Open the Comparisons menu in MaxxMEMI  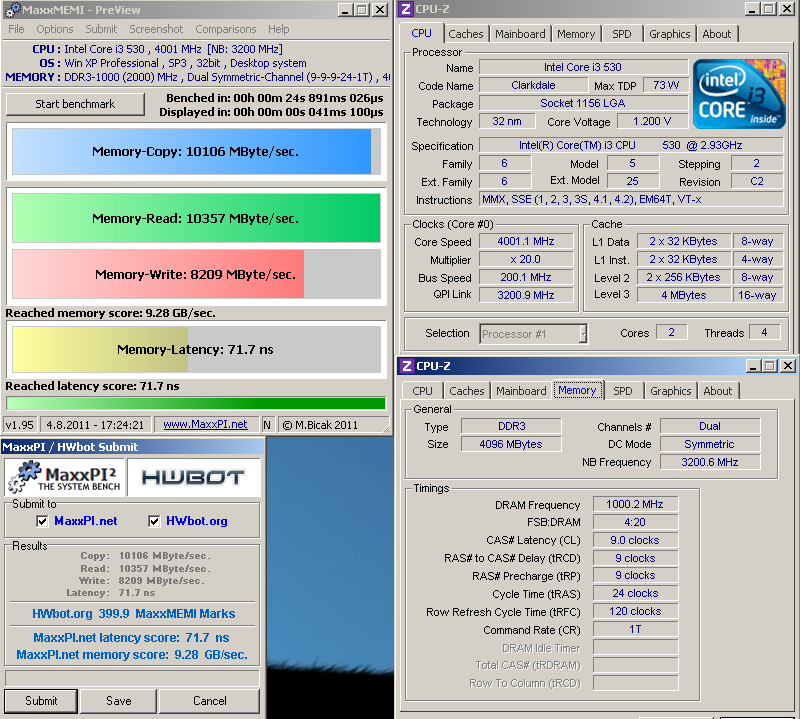click(x=226, y=29)
